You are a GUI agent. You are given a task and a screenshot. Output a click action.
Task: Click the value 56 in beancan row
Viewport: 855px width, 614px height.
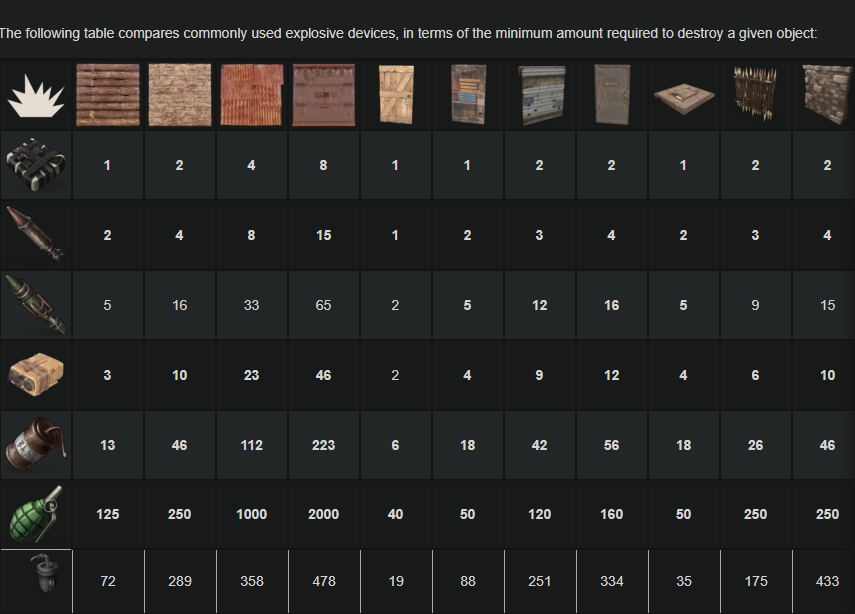tap(611, 445)
